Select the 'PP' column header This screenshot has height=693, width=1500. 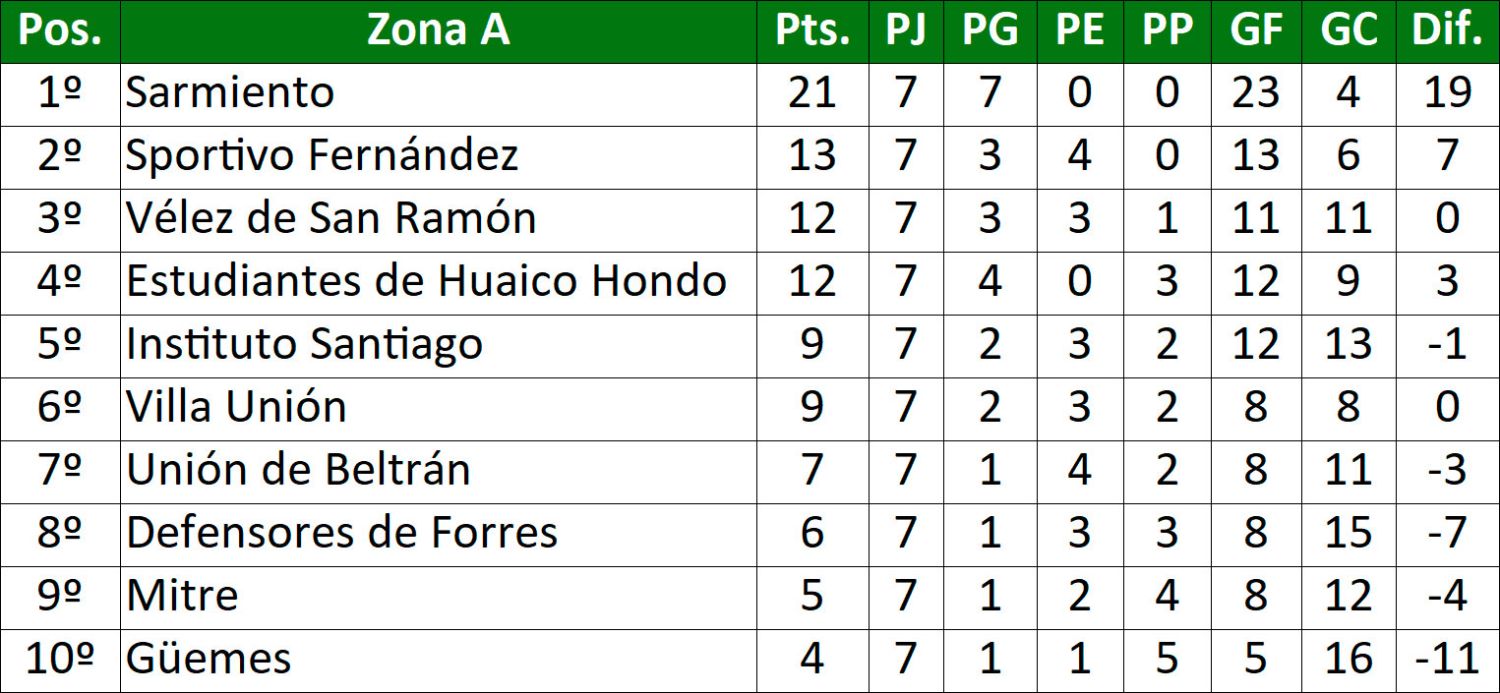click(1167, 31)
